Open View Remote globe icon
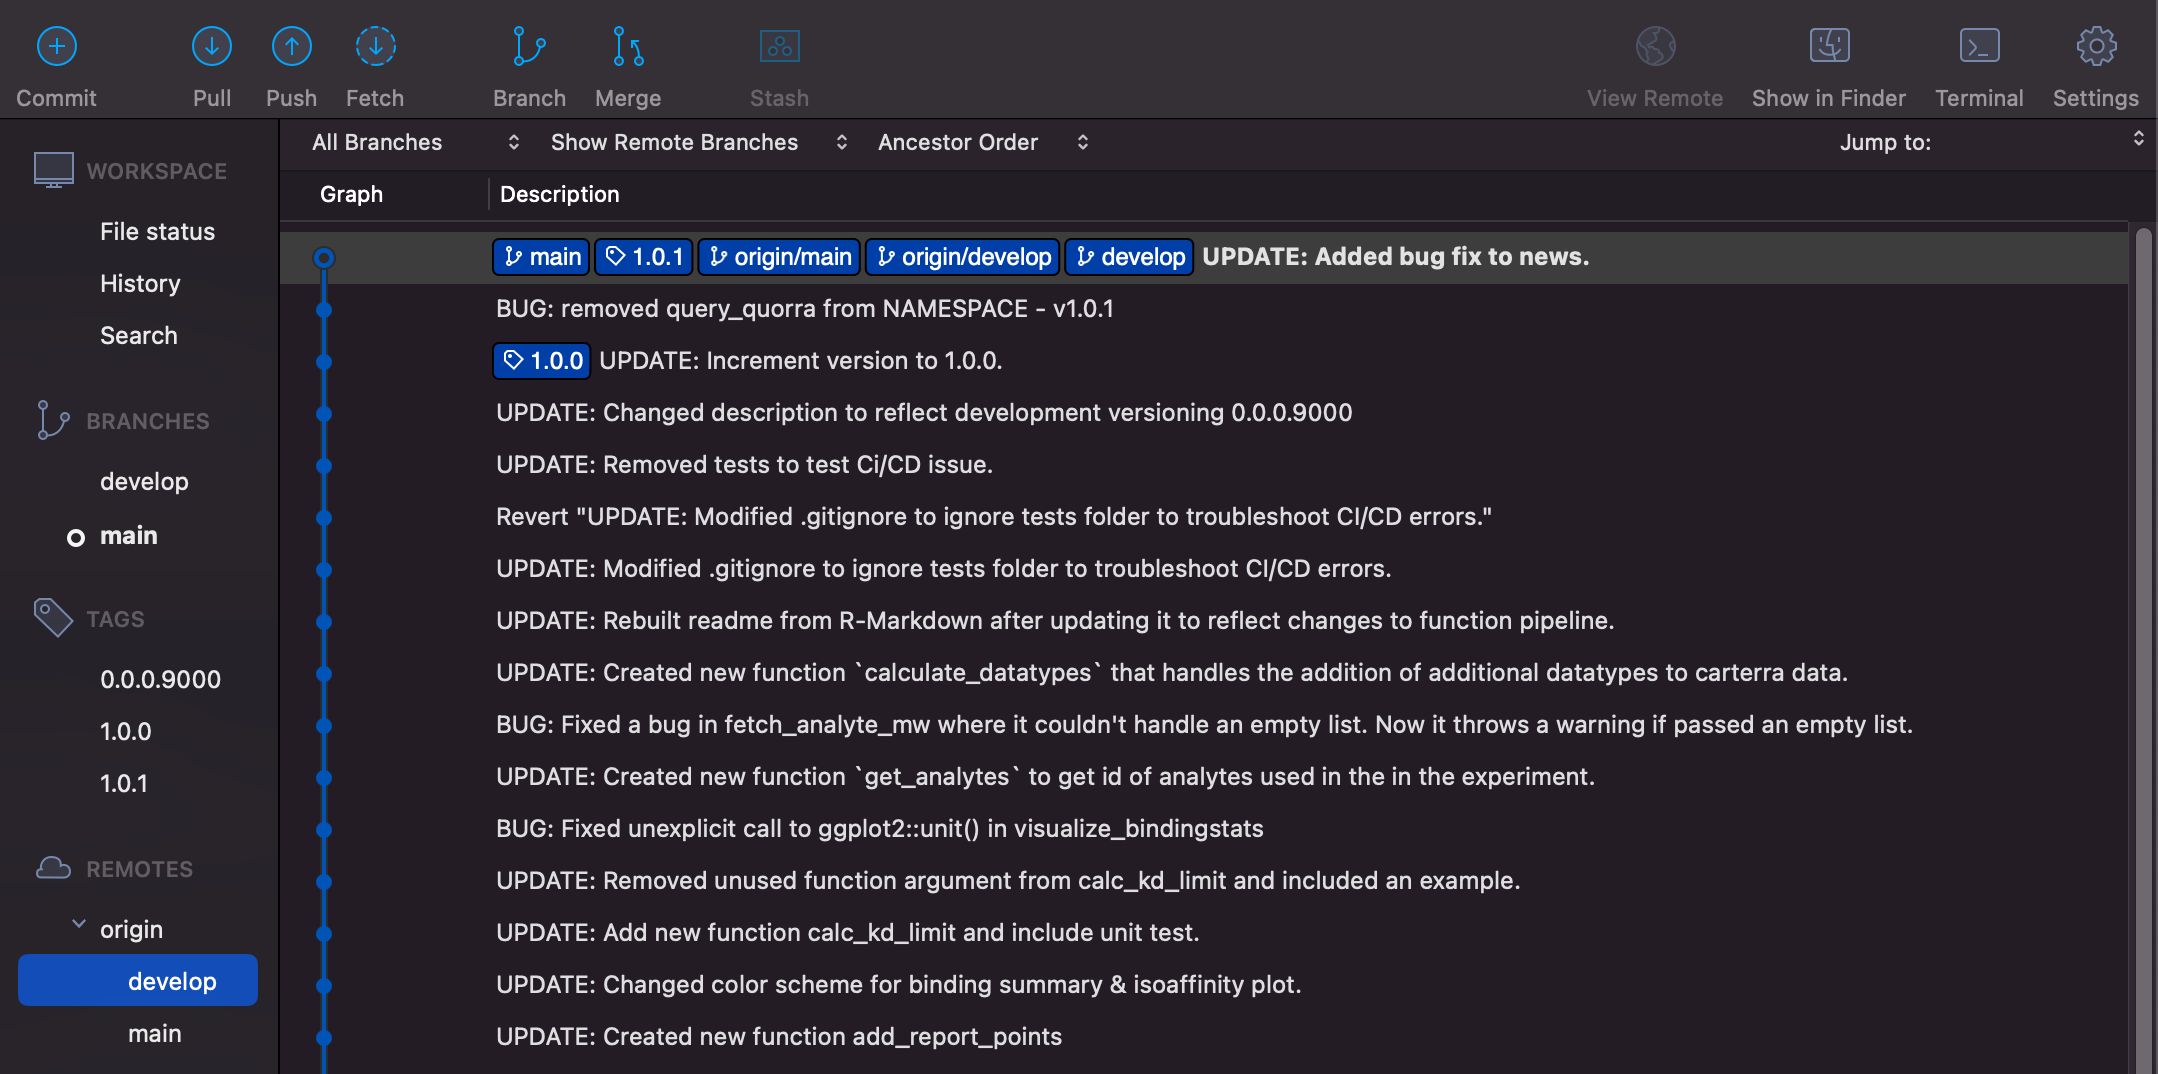The width and height of the screenshot is (2158, 1074). [1656, 46]
